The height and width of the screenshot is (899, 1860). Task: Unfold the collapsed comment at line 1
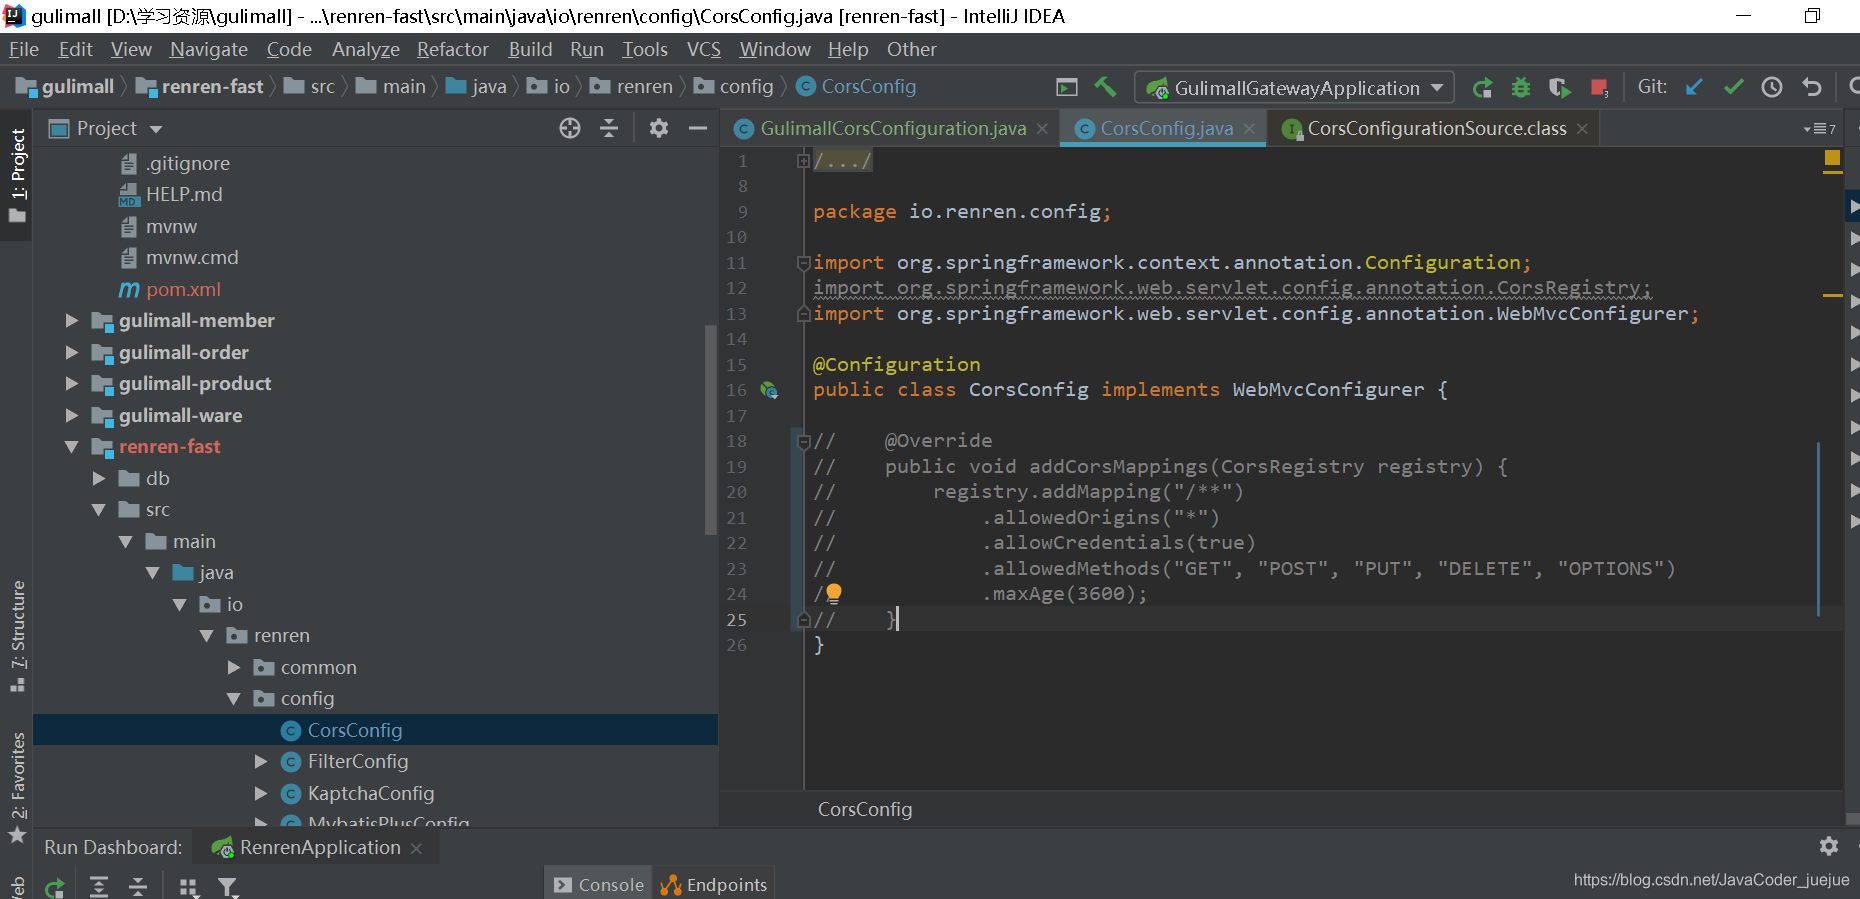click(803, 160)
